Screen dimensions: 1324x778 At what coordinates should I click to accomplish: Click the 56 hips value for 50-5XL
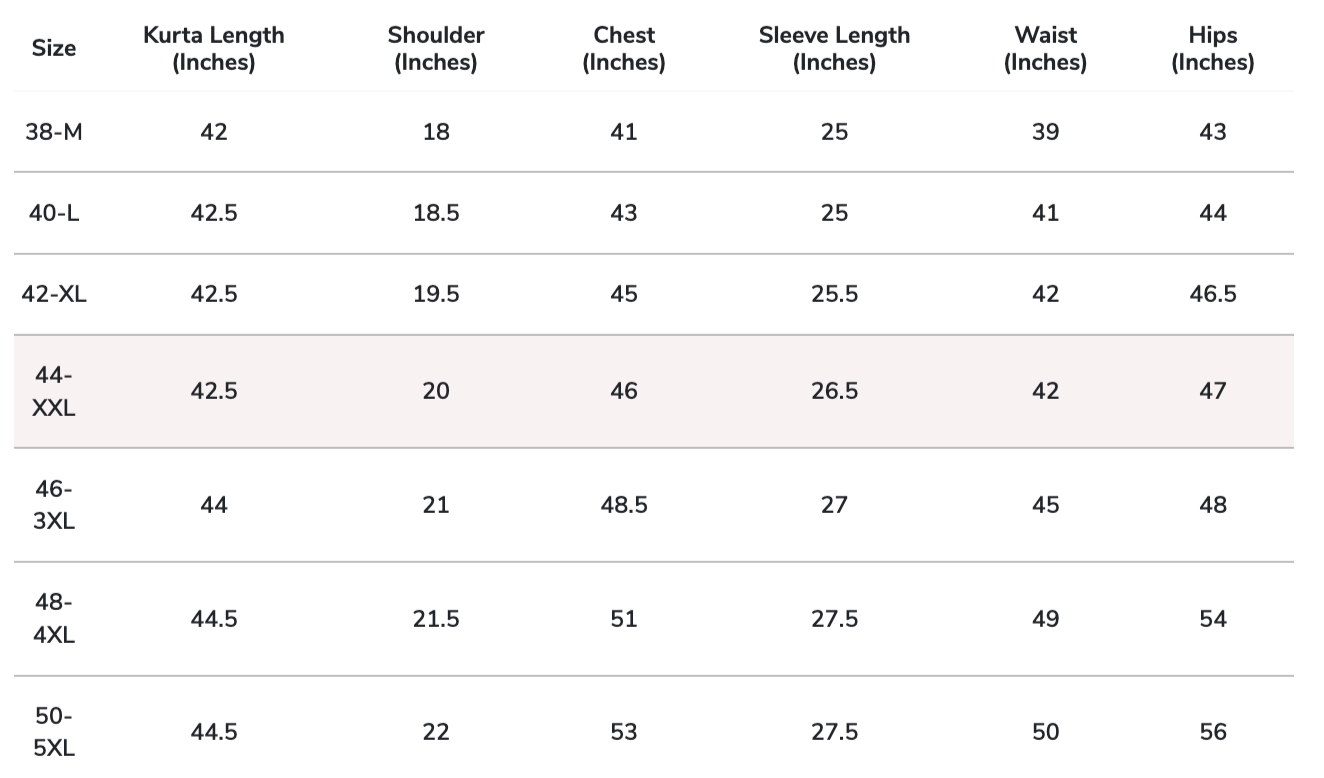point(1213,732)
